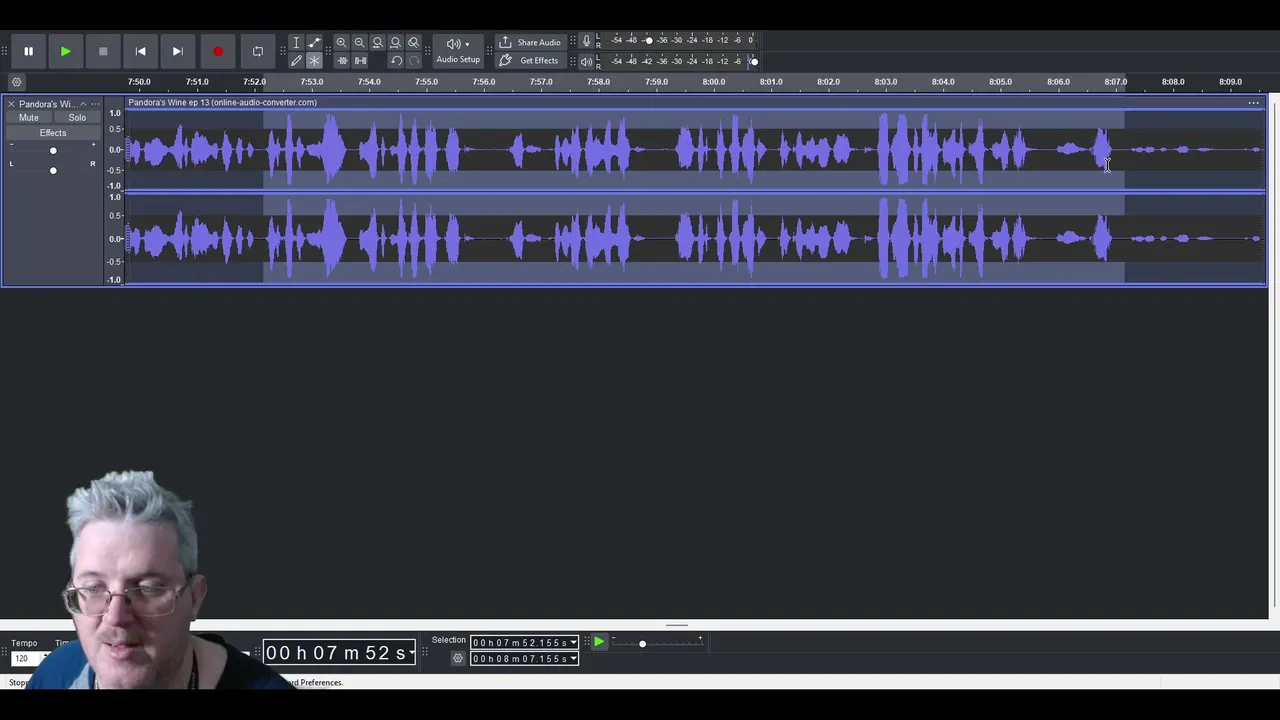Adjust the track pan slider
The width and height of the screenshot is (1280, 720).
tap(53, 170)
